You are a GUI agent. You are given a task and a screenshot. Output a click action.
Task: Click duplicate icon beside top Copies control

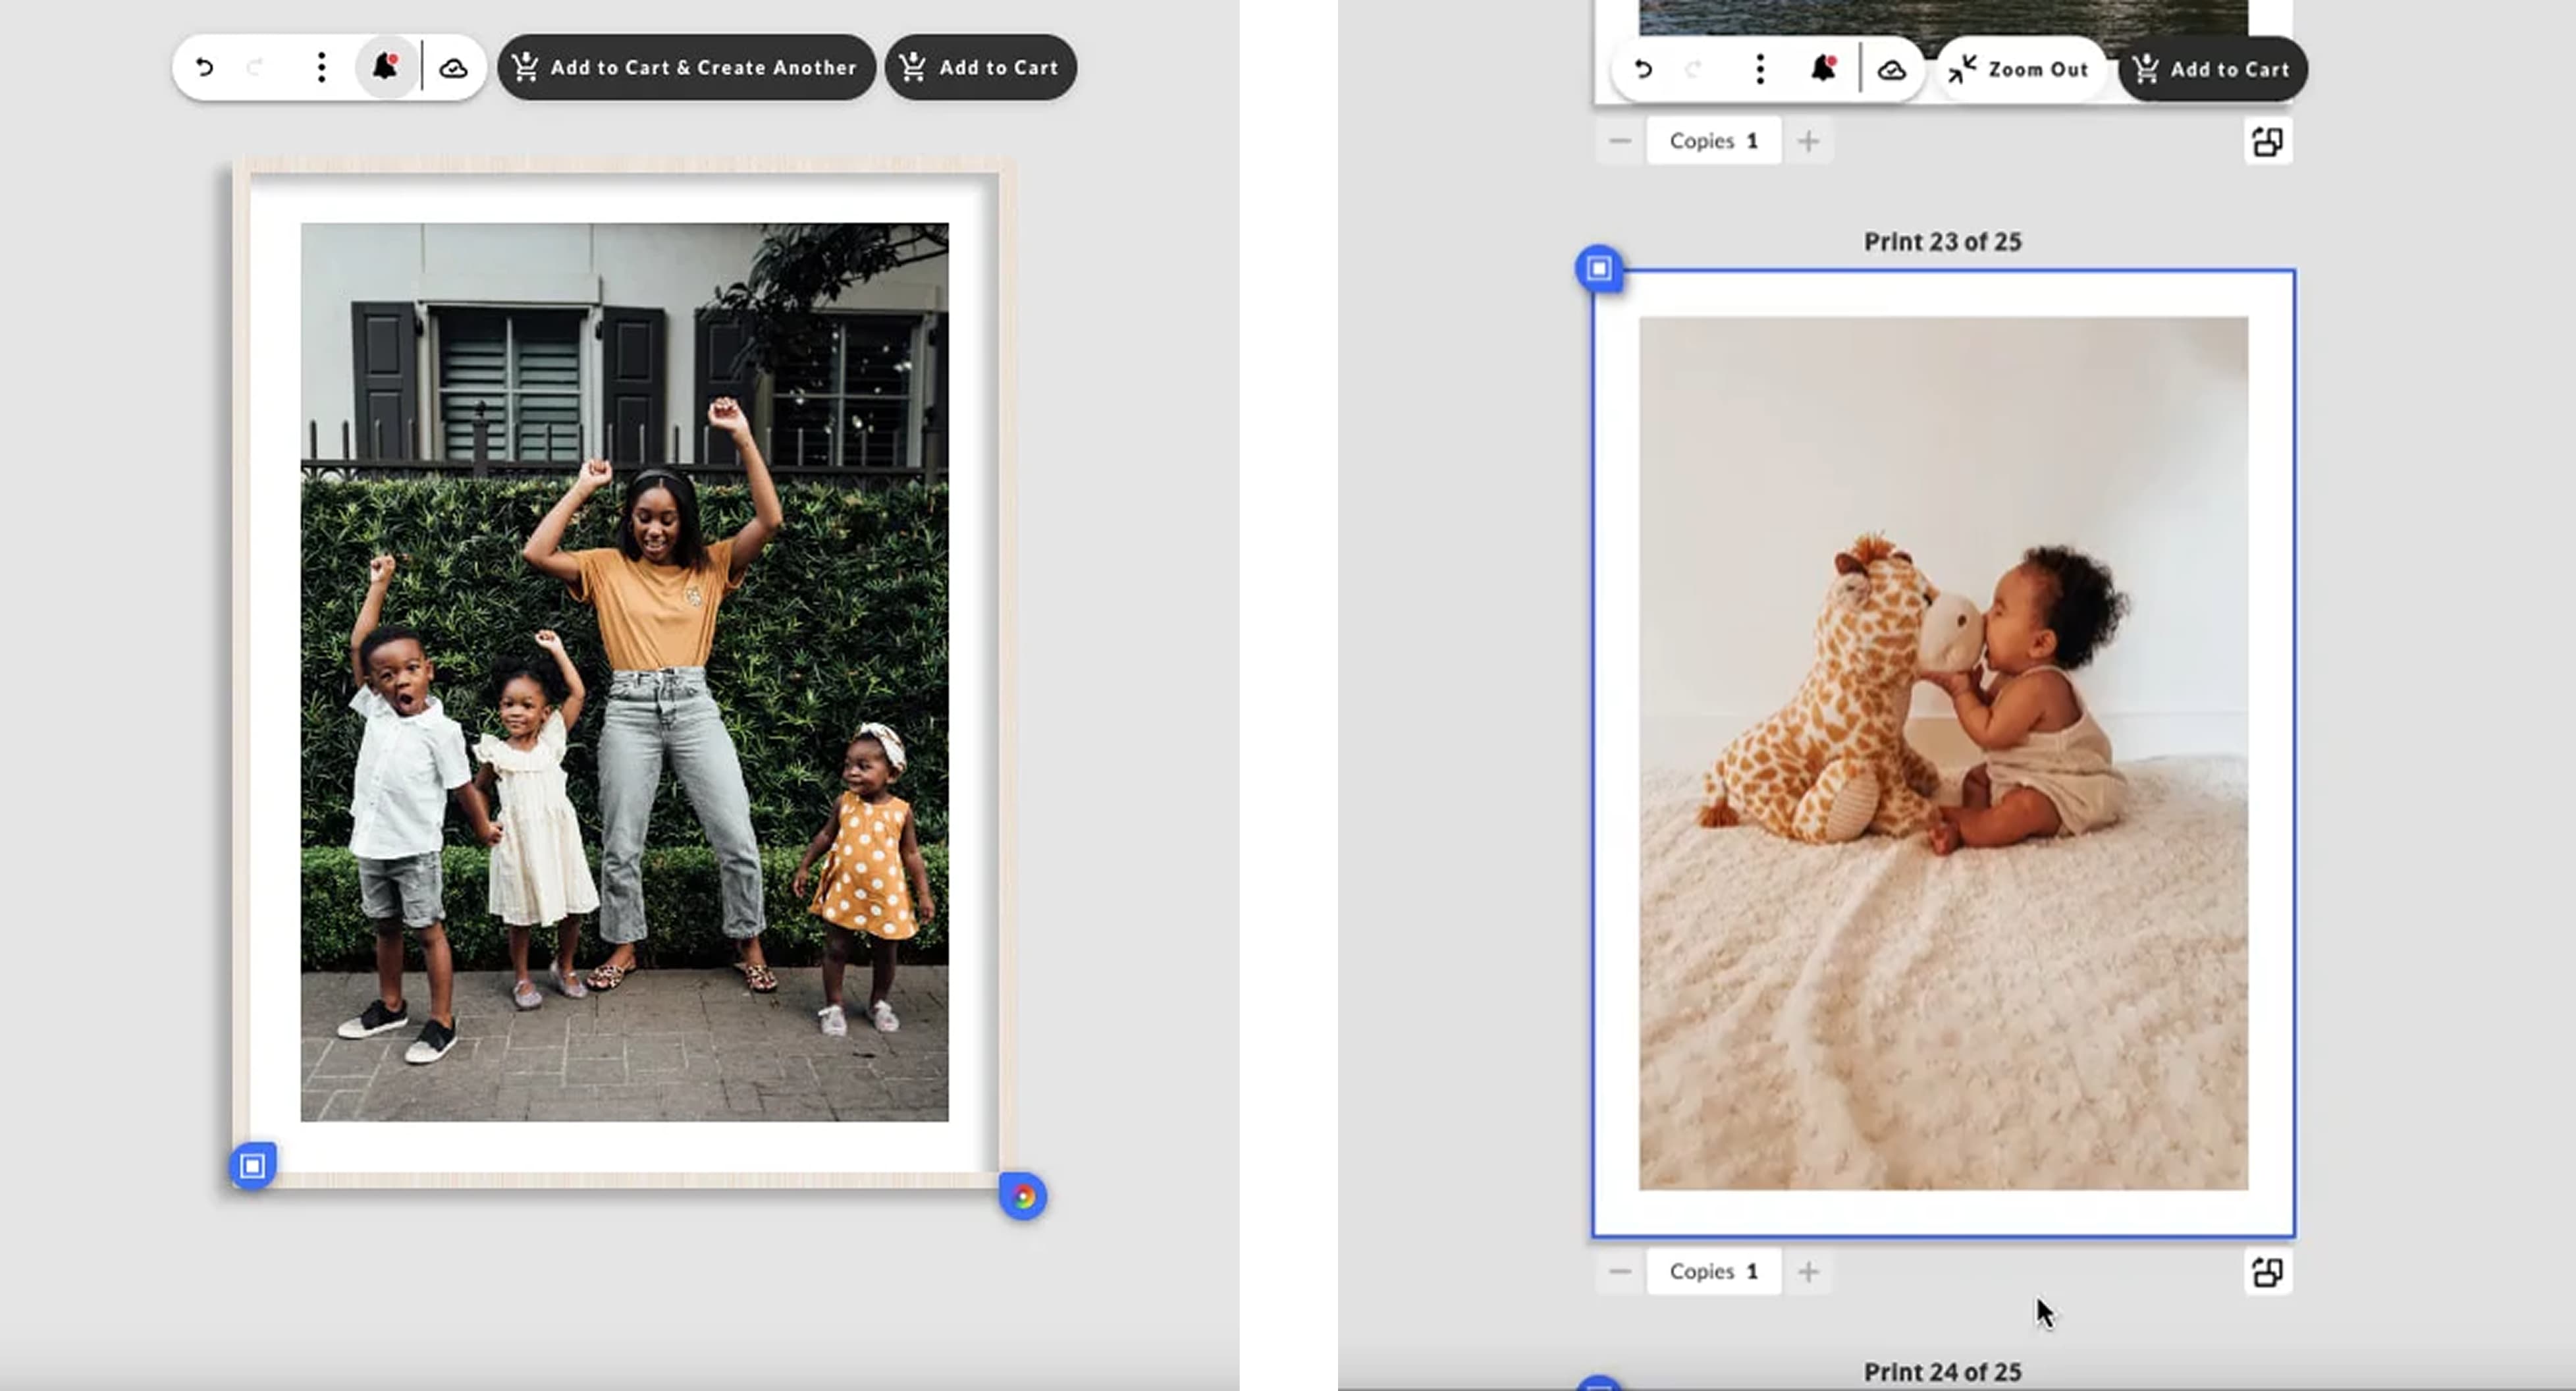coord(2267,141)
